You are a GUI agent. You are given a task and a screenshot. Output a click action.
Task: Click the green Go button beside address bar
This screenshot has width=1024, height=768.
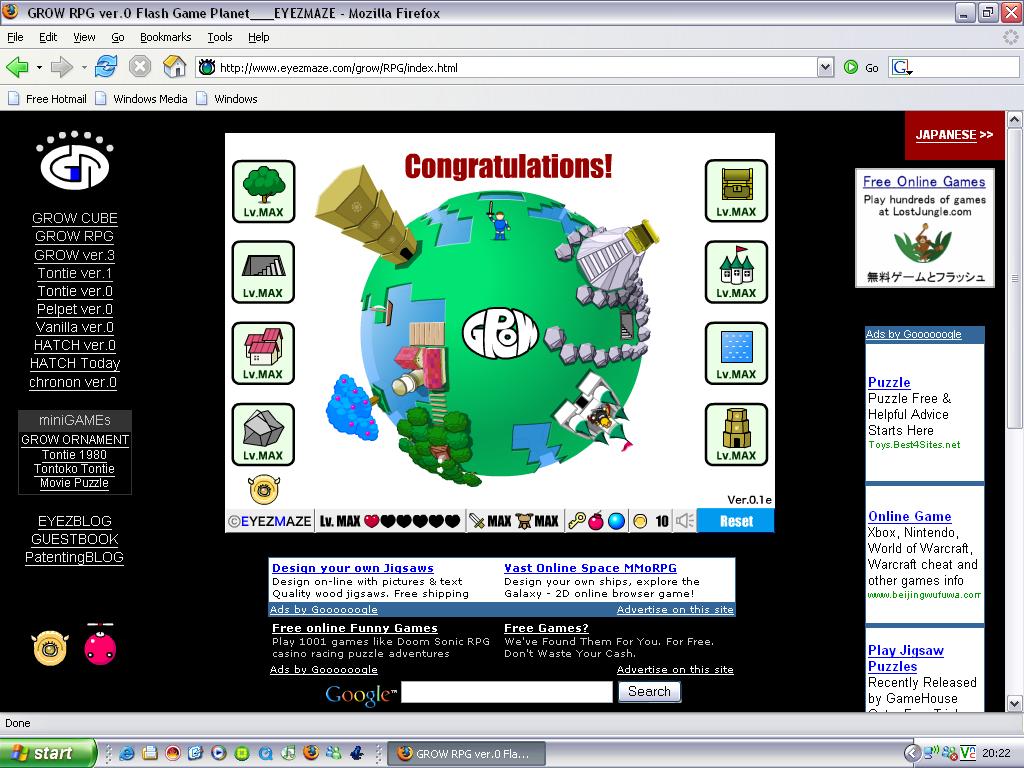click(861, 67)
